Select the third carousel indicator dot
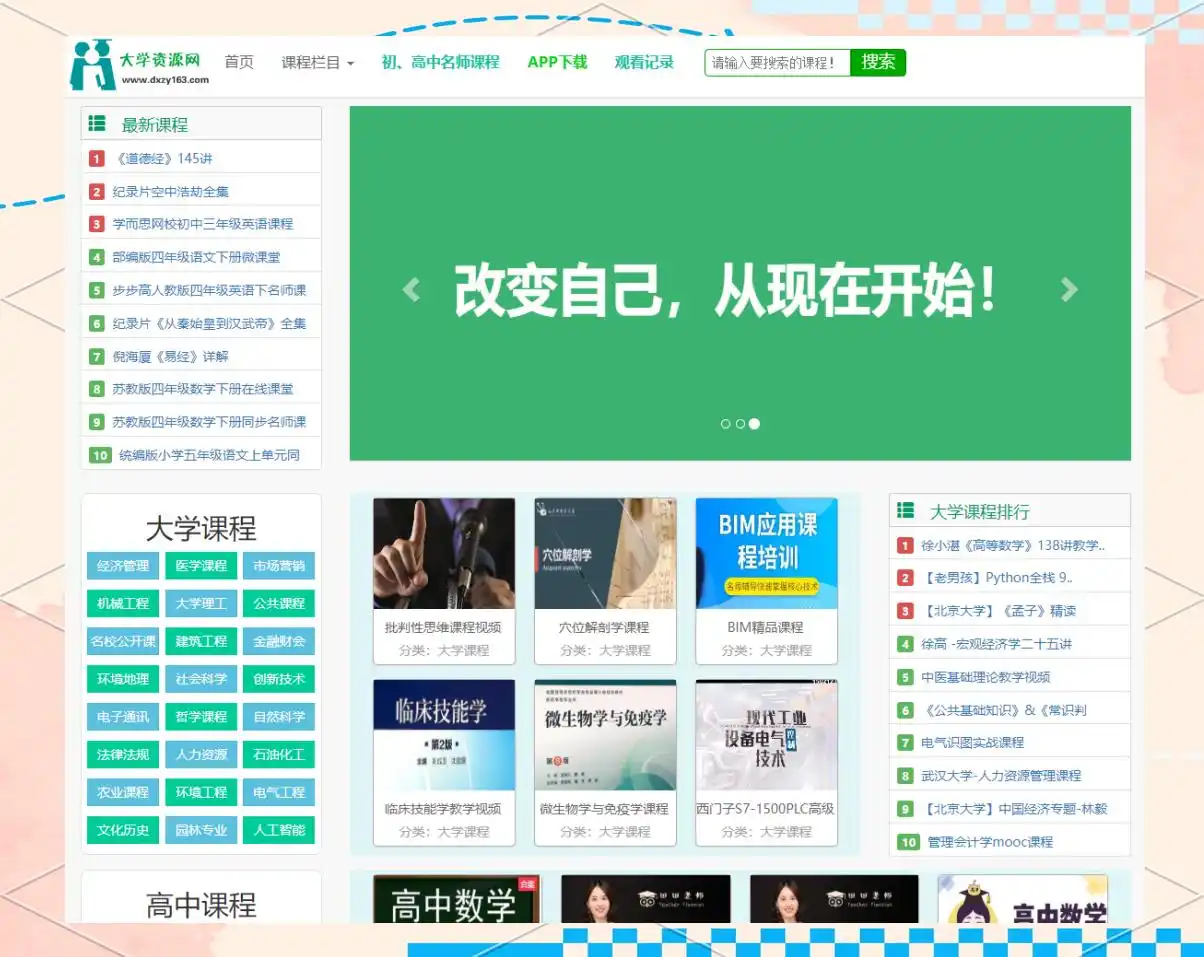This screenshot has height=957, width=1204. (x=754, y=424)
